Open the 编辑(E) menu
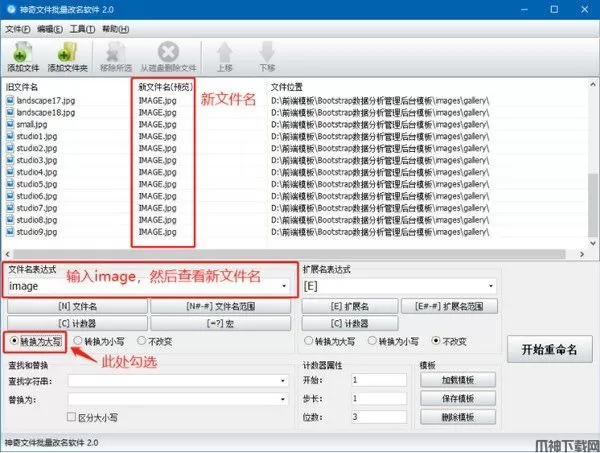This screenshot has height=453, width=600. pos(50,29)
